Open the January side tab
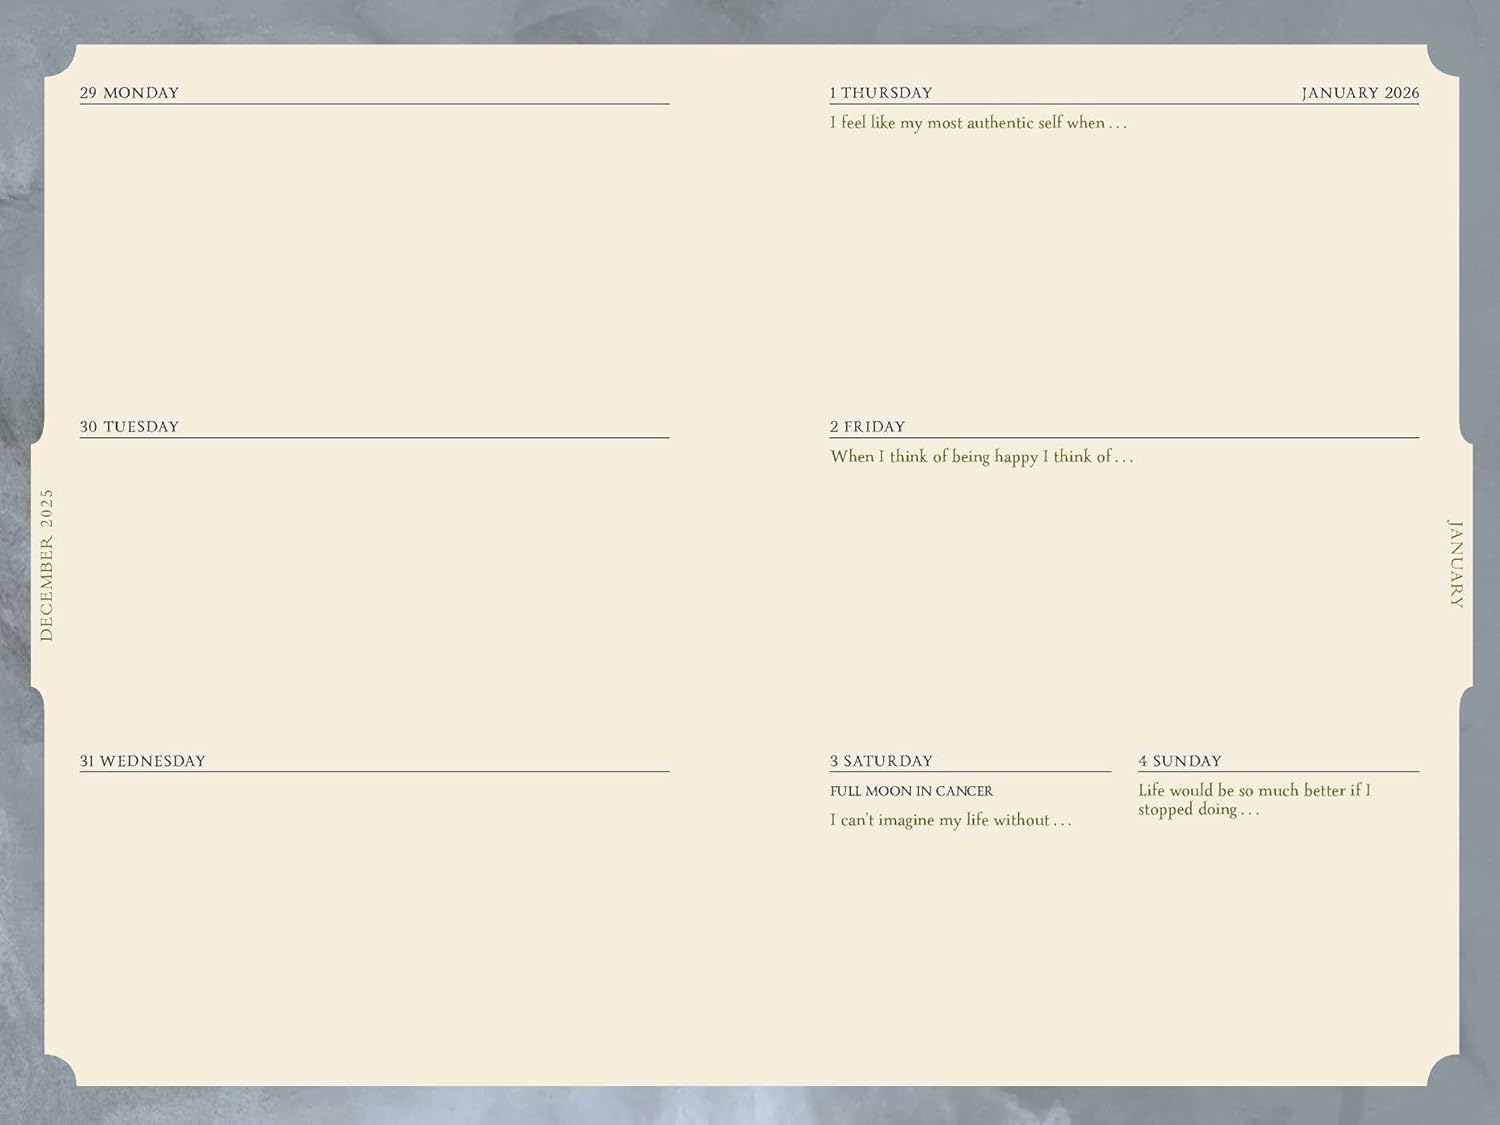Image resolution: width=1500 pixels, height=1125 pixels. point(1456,563)
